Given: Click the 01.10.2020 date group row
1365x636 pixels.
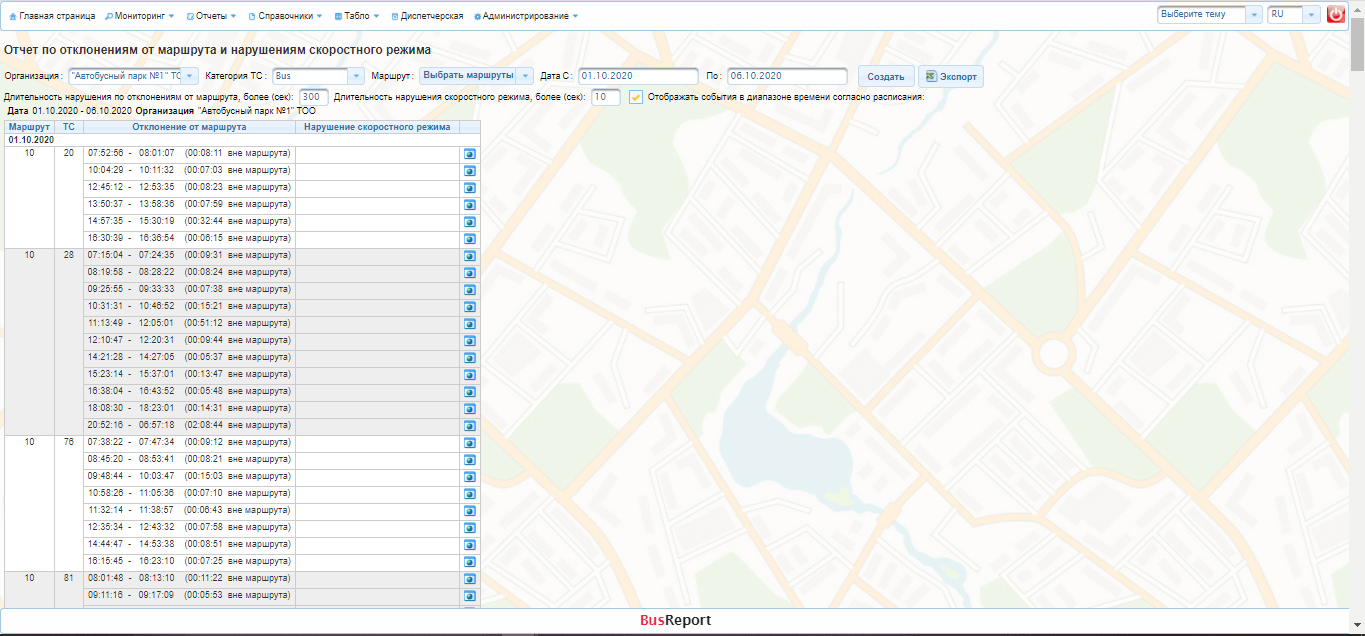Looking at the screenshot, I should pyautogui.click(x=243, y=140).
